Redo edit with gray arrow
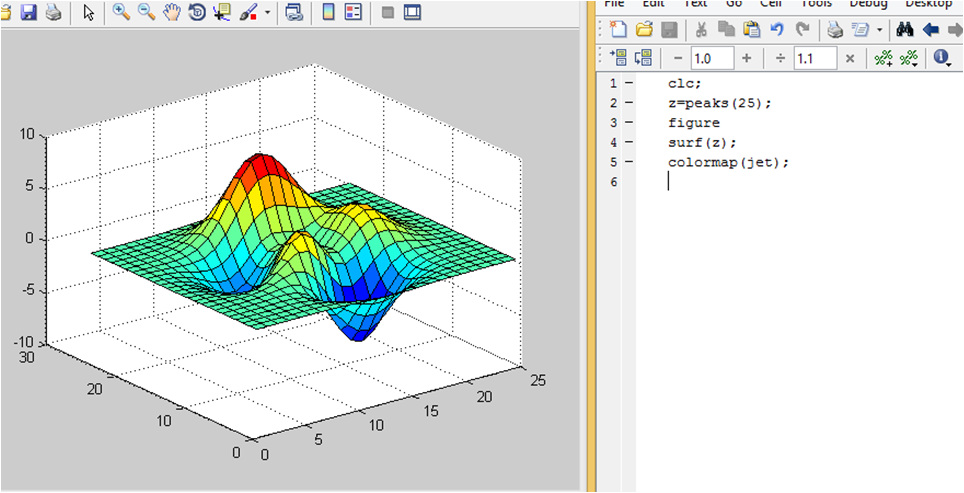This screenshot has width=964, height=493. pyautogui.click(x=802, y=28)
